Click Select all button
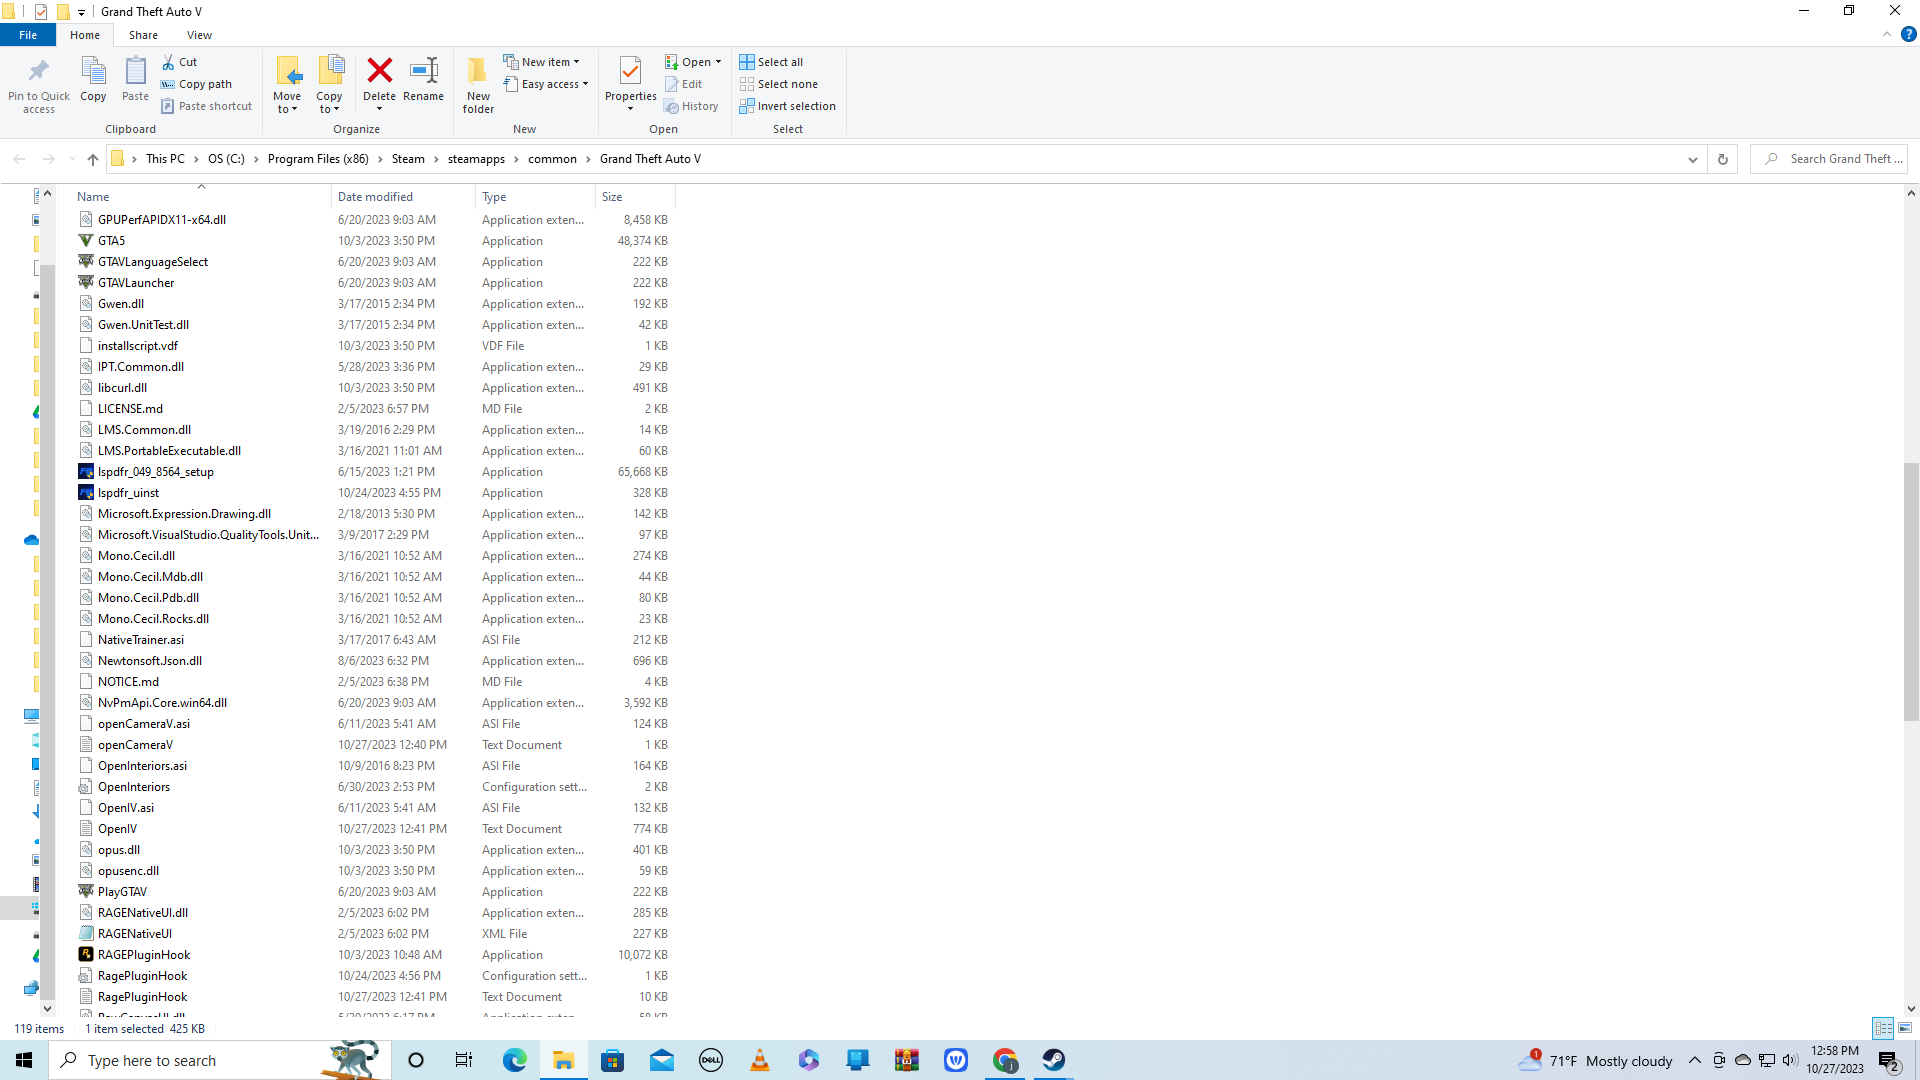Image resolution: width=1920 pixels, height=1080 pixels. (771, 62)
